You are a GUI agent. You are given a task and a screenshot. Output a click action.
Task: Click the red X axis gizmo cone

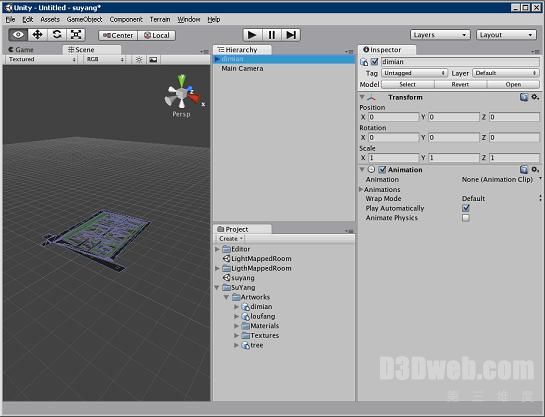tap(194, 97)
